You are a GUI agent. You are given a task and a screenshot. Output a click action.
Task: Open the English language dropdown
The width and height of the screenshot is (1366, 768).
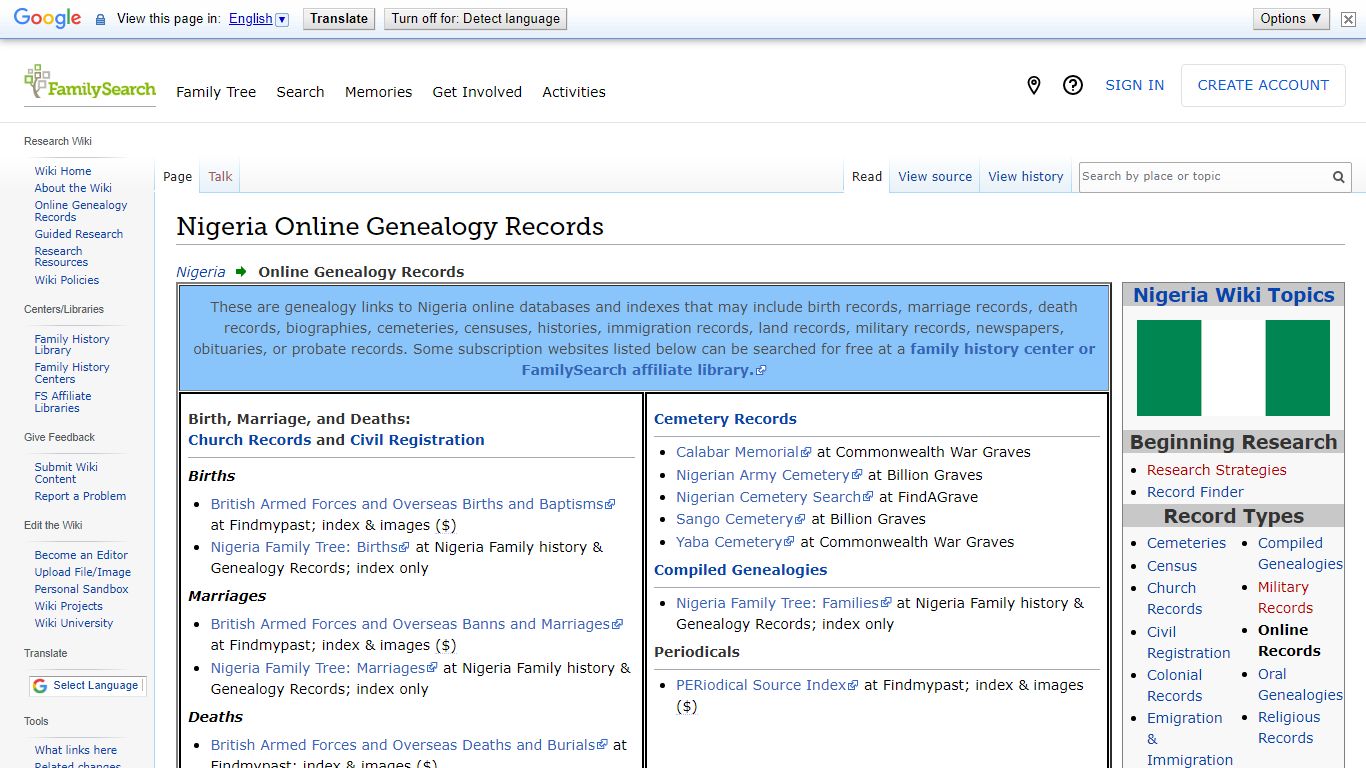tap(258, 19)
